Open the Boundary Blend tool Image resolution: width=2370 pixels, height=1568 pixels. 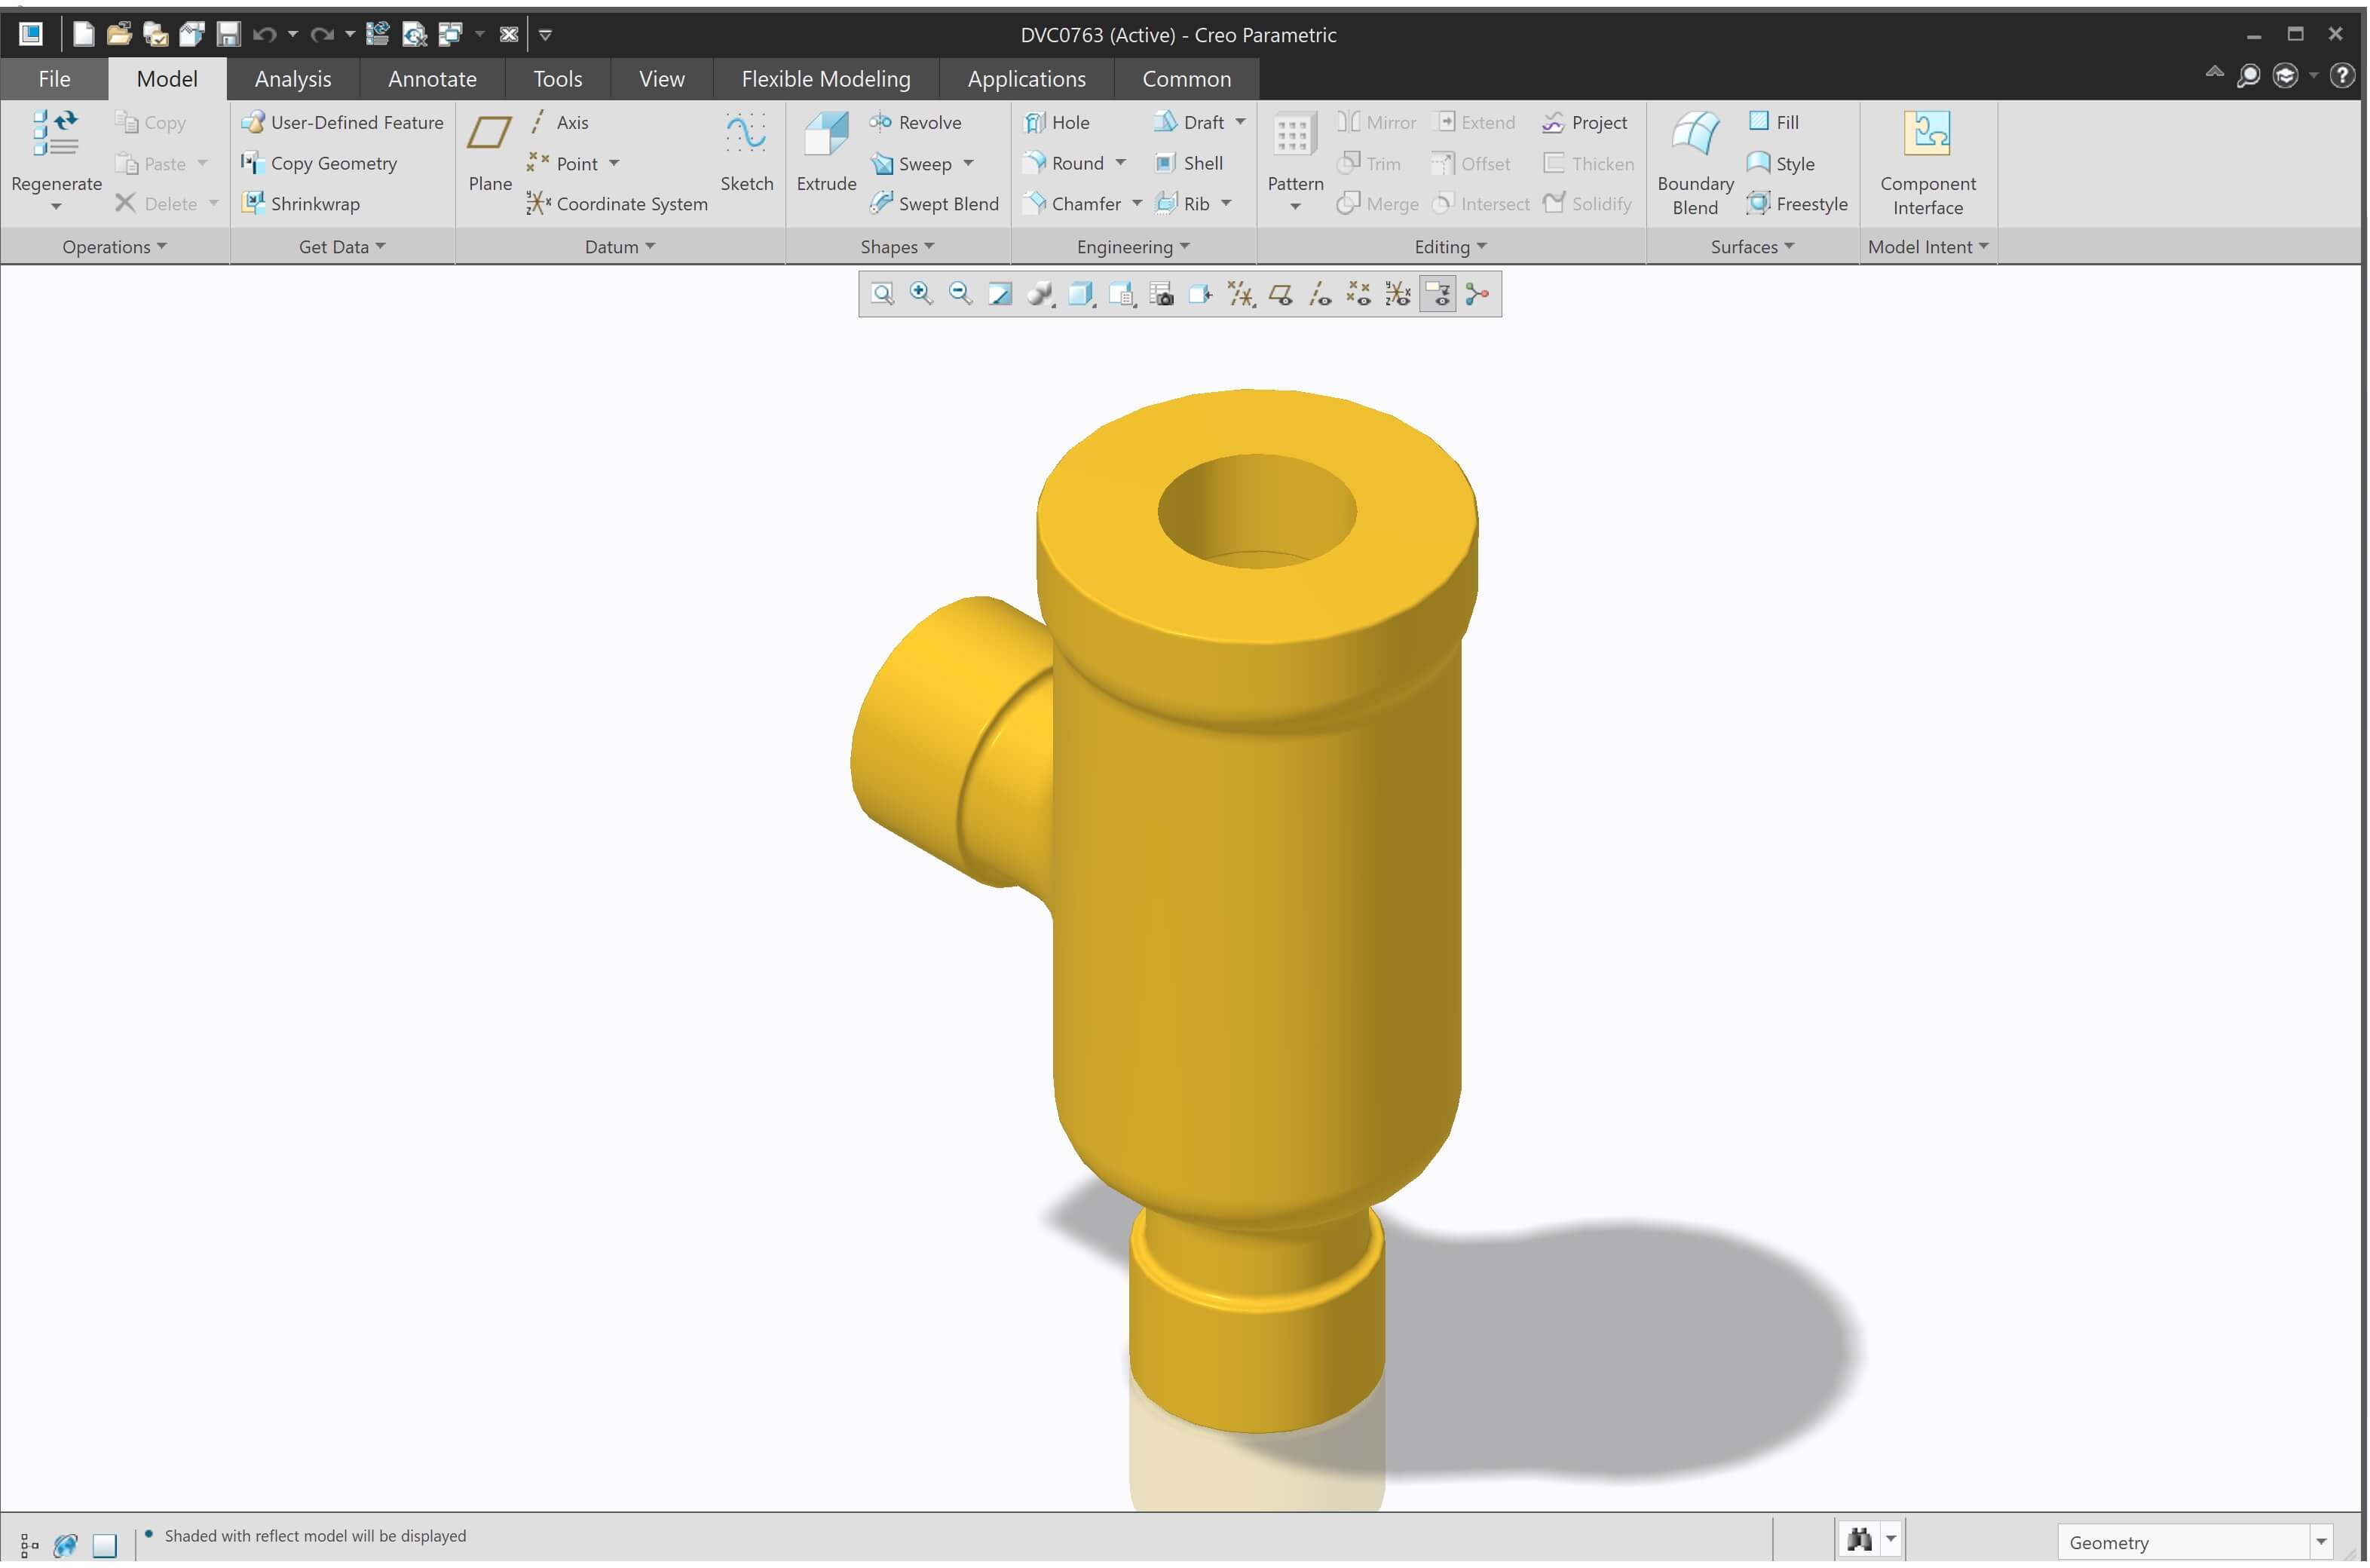tap(1695, 163)
